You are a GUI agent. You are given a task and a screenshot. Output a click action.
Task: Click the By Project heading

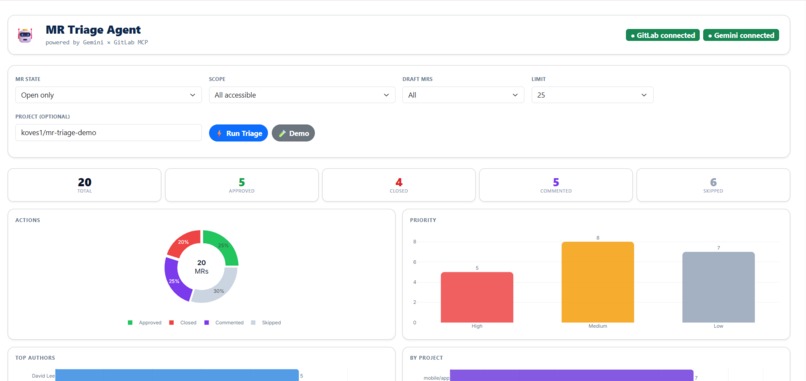pyautogui.click(x=426, y=358)
